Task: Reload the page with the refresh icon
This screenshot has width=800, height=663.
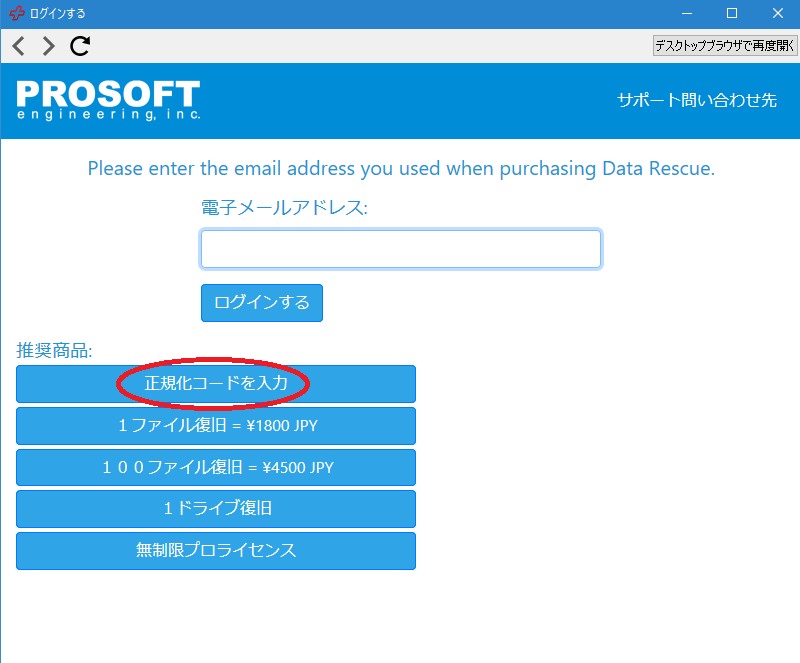Action: [80, 45]
